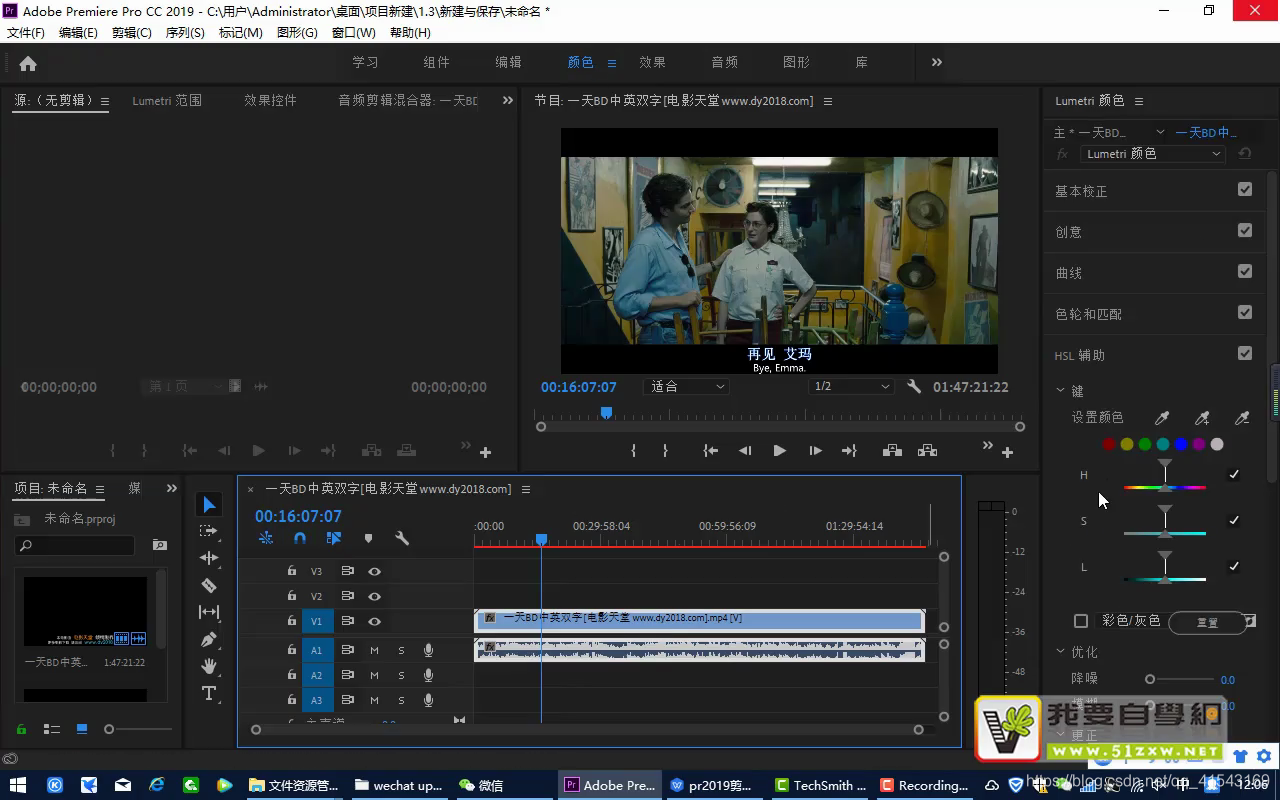Toggle V3 track lock
This screenshot has width=1280, height=800.
[x=291, y=571]
